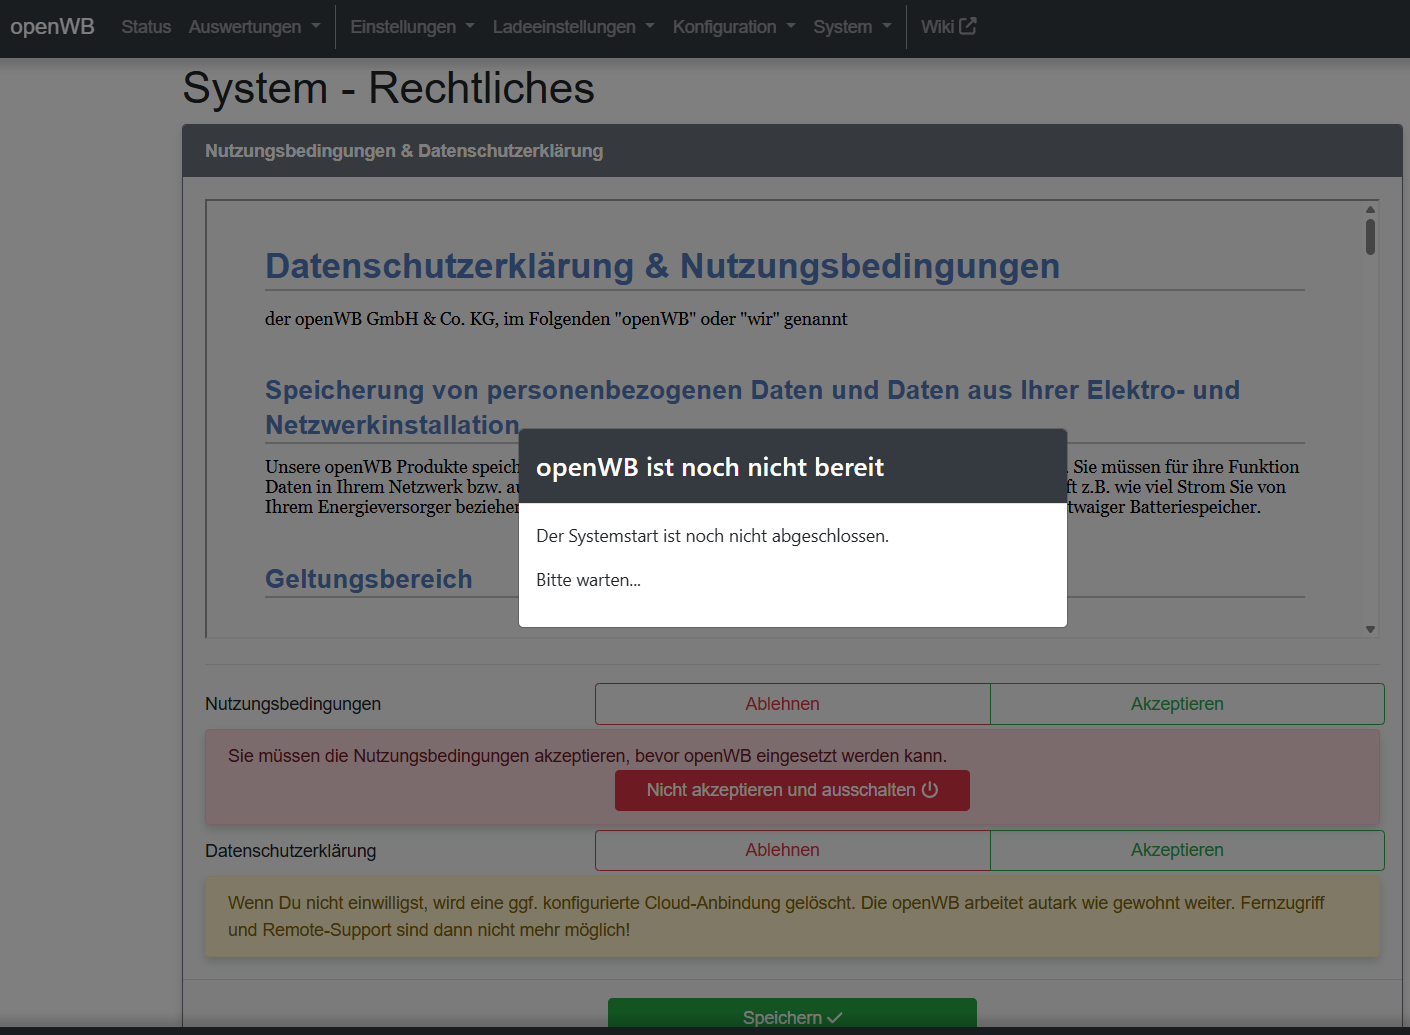The width and height of the screenshot is (1410, 1035).
Task: Toggle Ablehnen for Datenschutzerklärung
Action: pyautogui.click(x=782, y=850)
